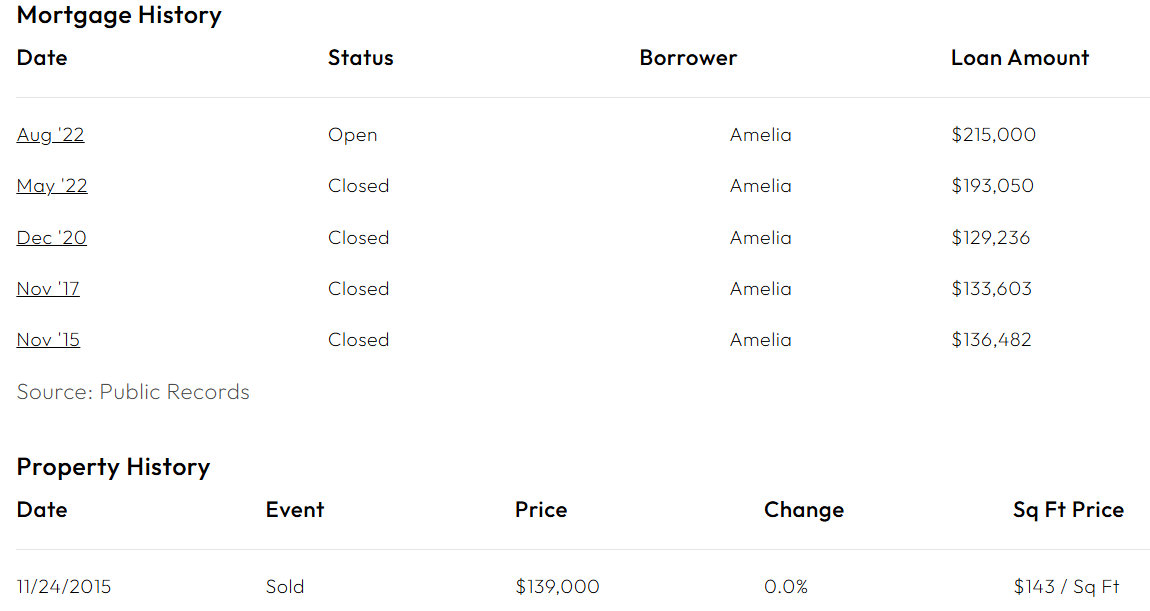This screenshot has height=611, width=1150.
Task: Click borrower Amelia in the Aug '22 row
Action: click(761, 135)
